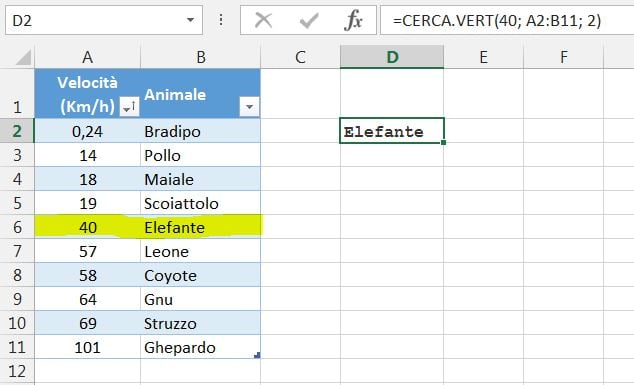Select the yellow highlighted Elefante cell
Screen dimensions: 634x385
[x=200, y=227]
